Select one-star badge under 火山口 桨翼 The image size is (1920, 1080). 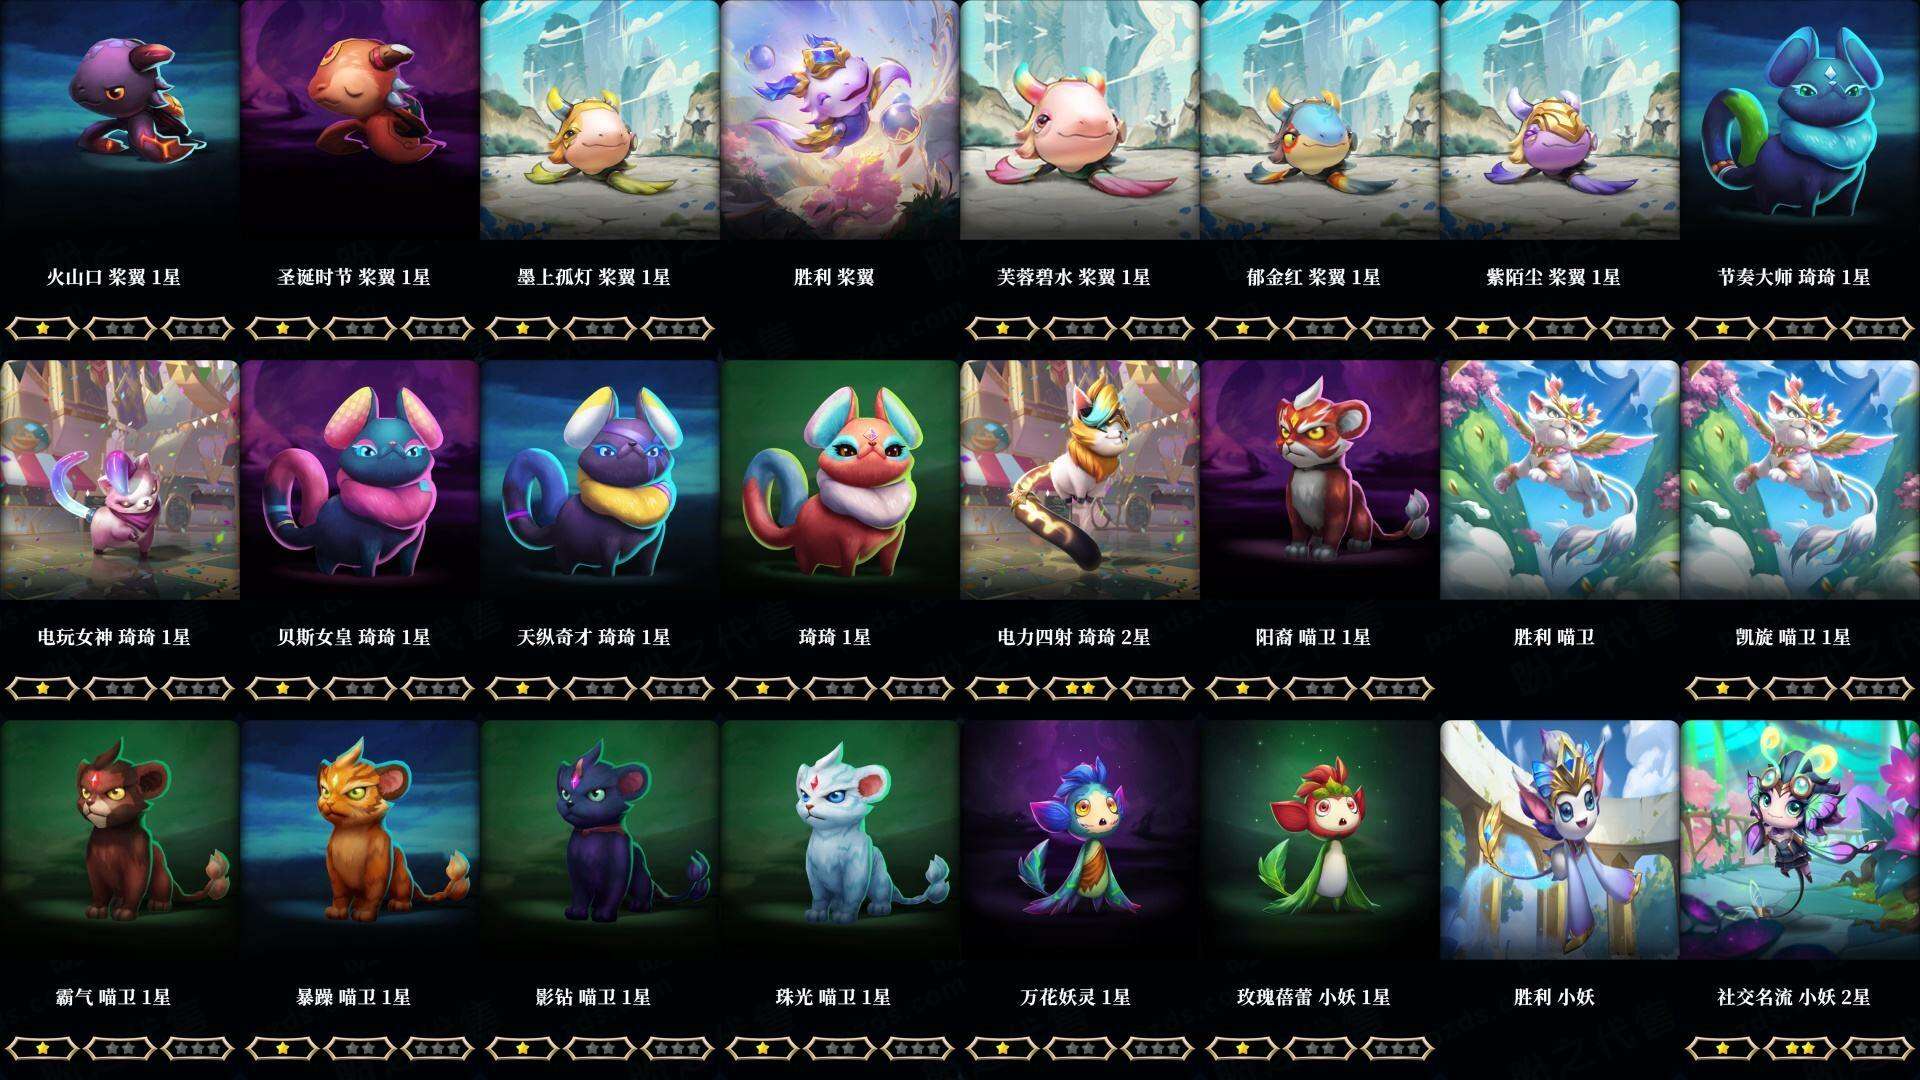42,328
